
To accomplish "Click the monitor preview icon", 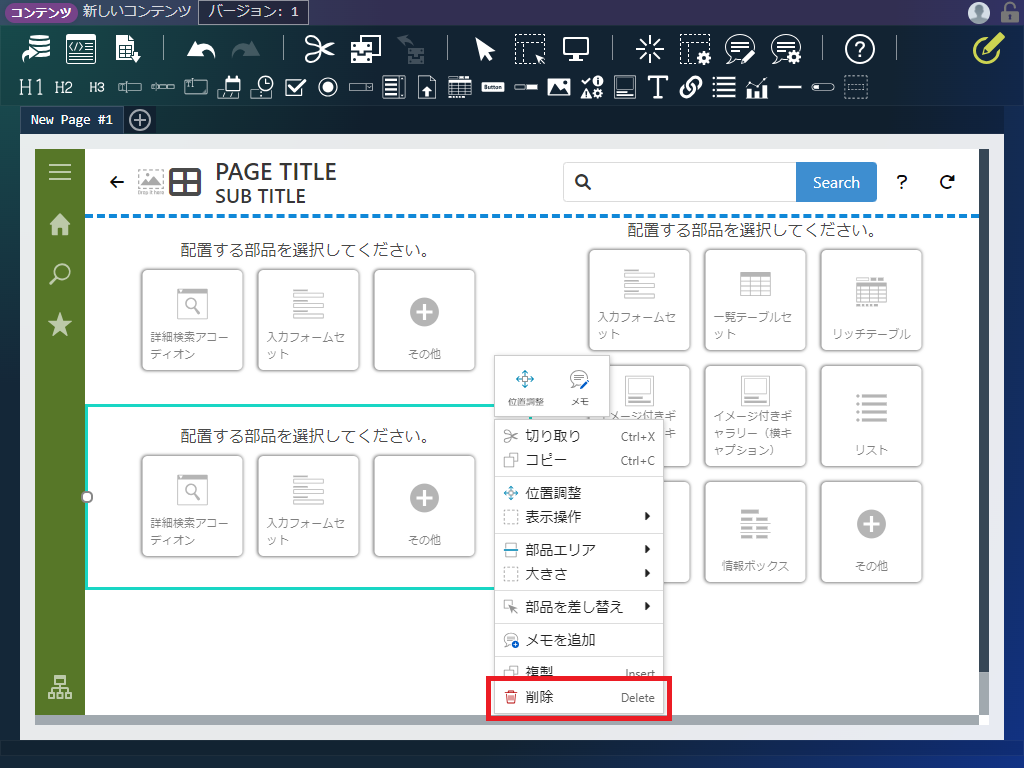I will tap(575, 49).
